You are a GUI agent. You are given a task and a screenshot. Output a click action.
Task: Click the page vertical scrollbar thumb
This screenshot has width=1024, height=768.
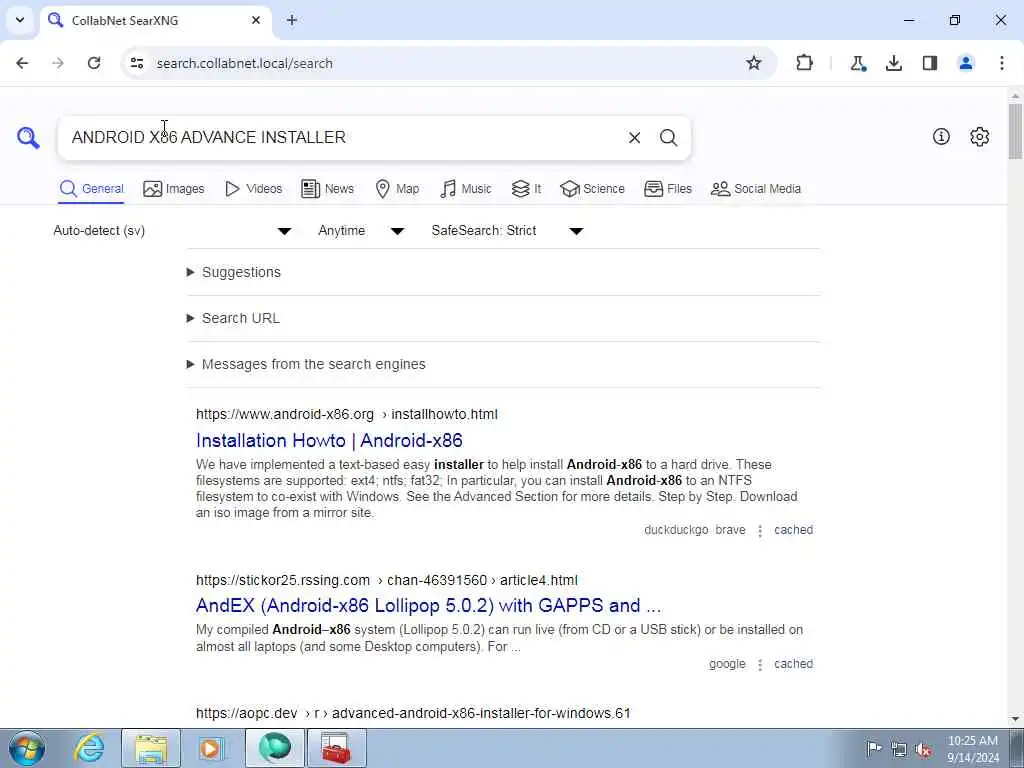click(x=1015, y=130)
